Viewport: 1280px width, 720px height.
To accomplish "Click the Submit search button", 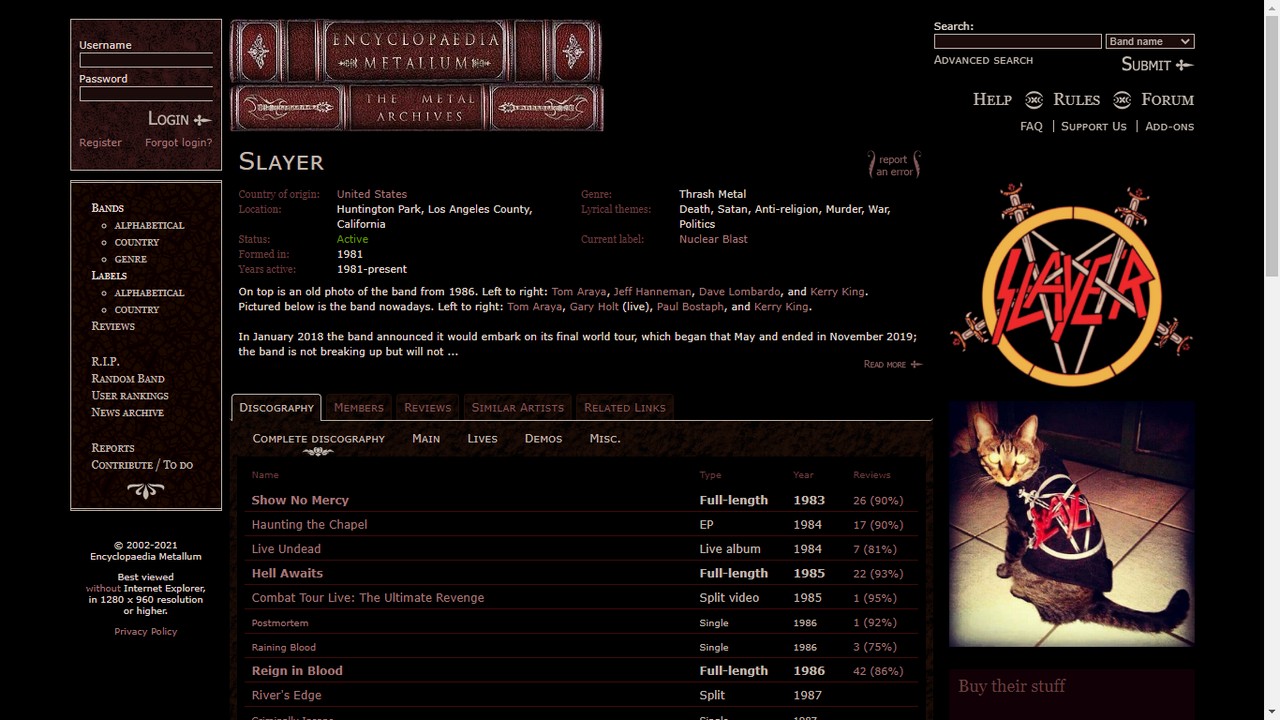I will (x=1157, y=64).
